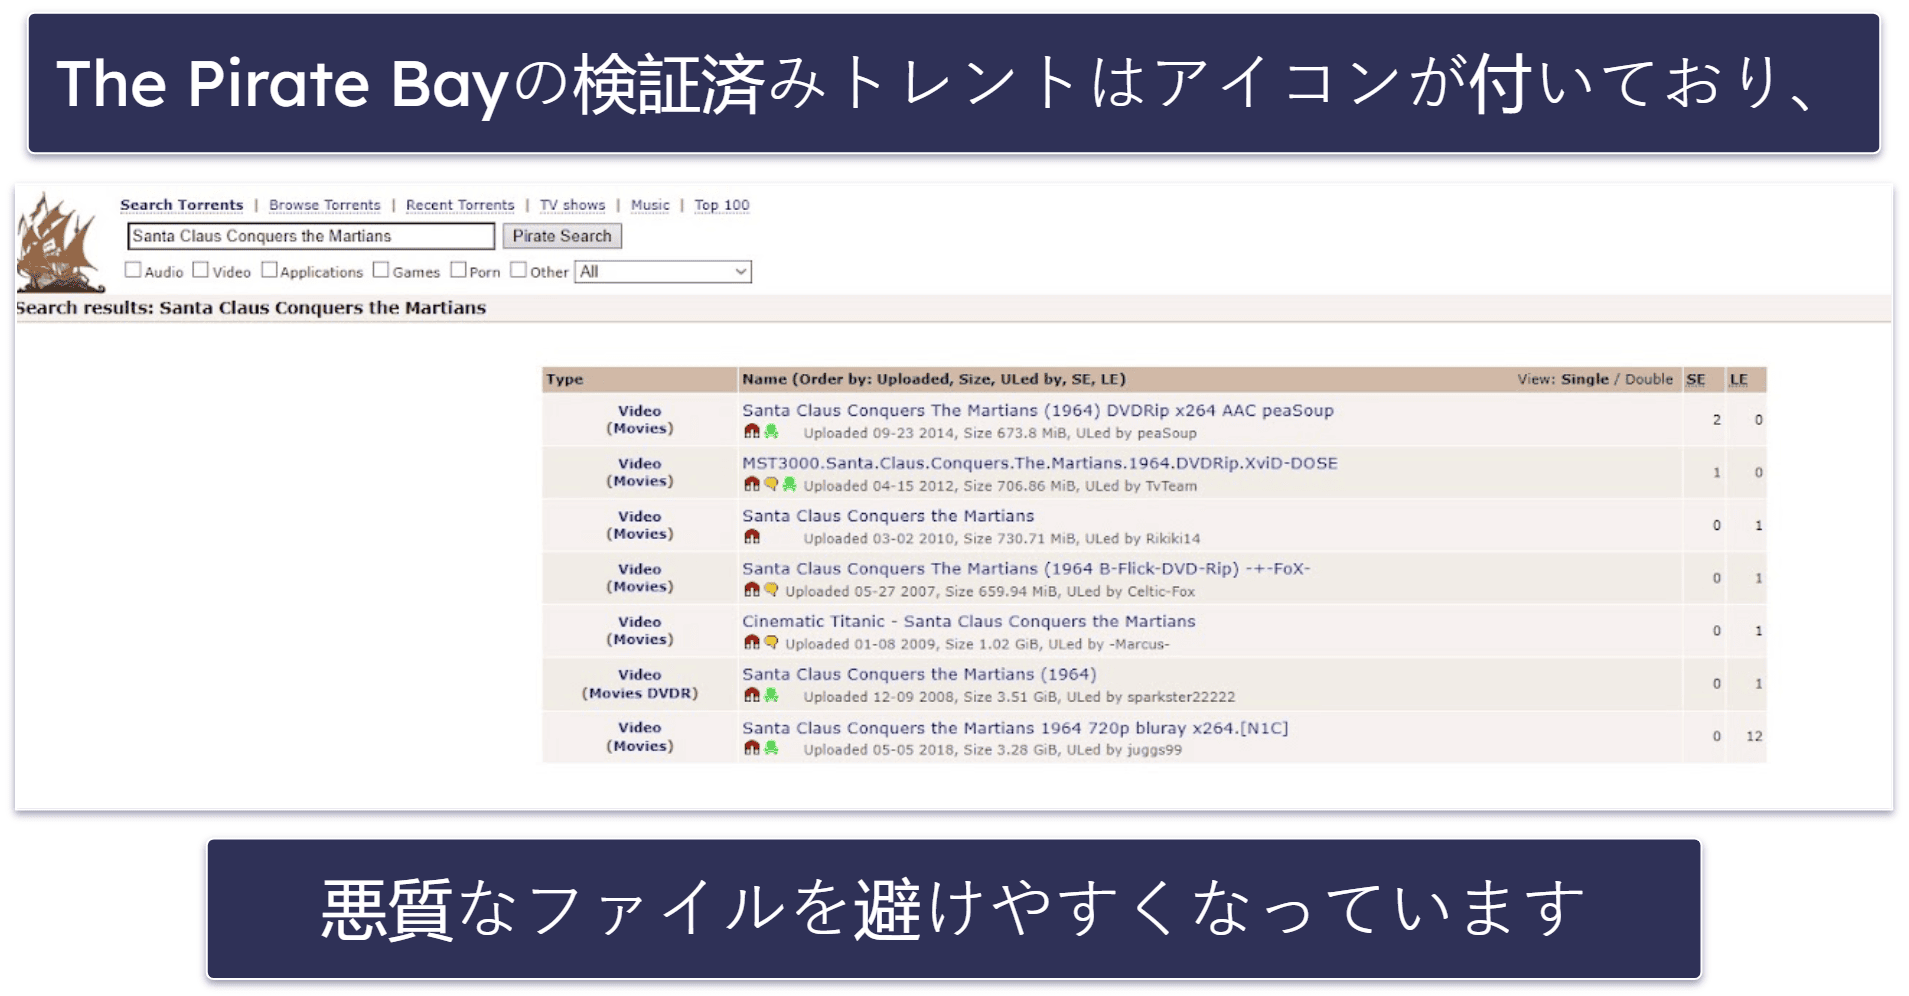Click magnet icon for Cinematic Titanic torrent
The height and width of the screenshot is (996, 1909).
click(752, 643)
